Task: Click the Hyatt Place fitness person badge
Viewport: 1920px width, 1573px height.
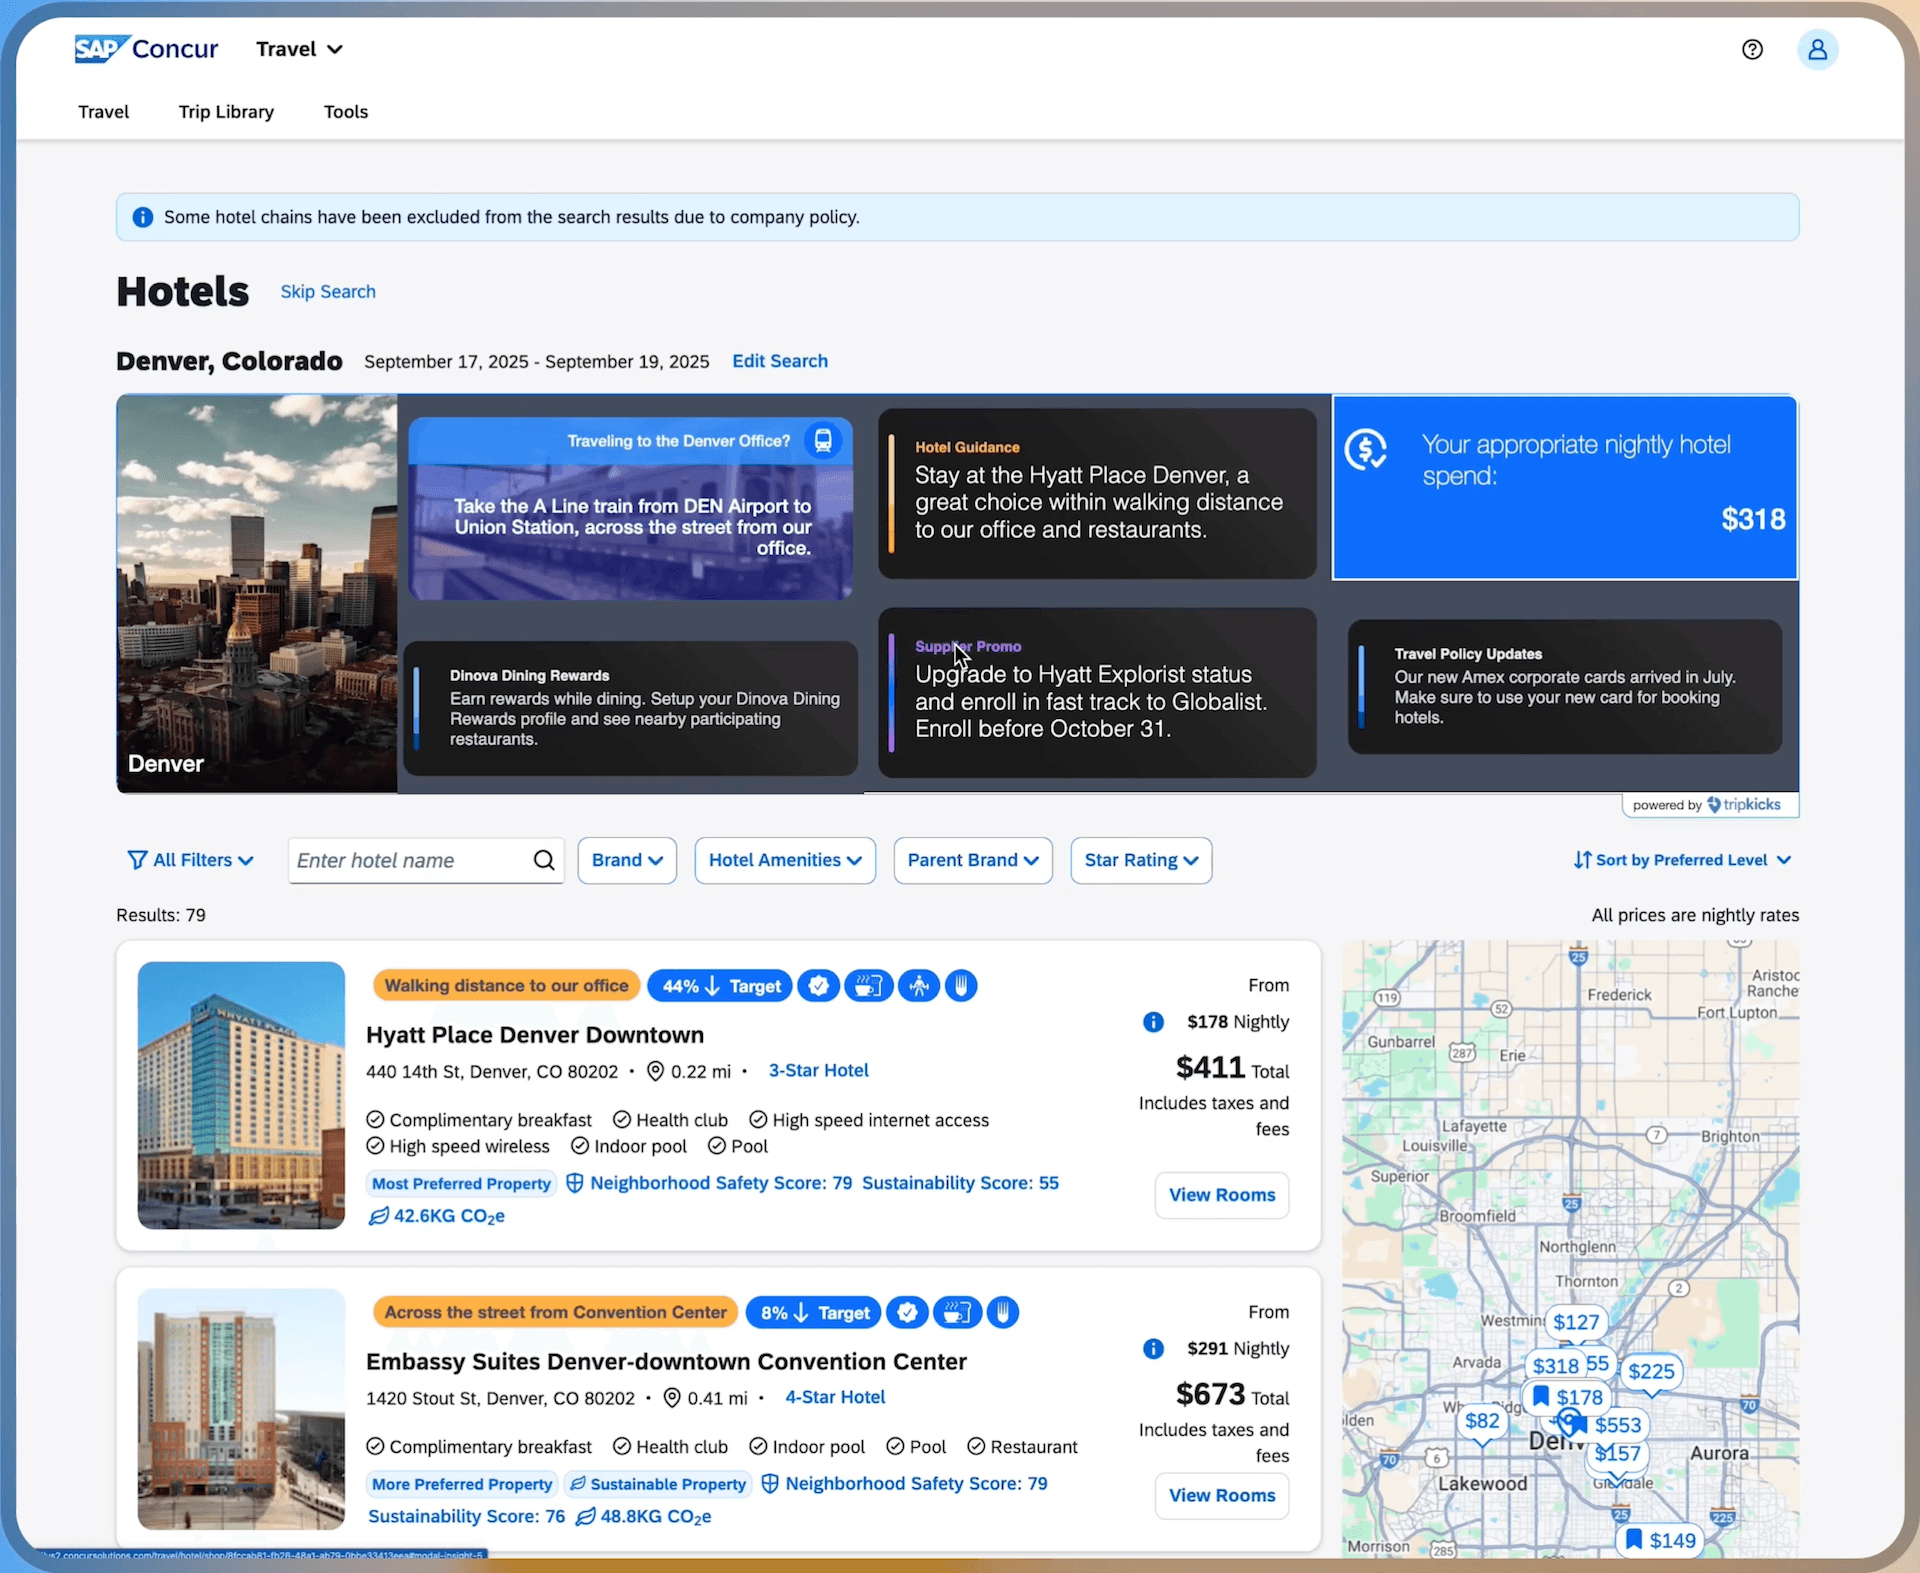Action: 918,986
